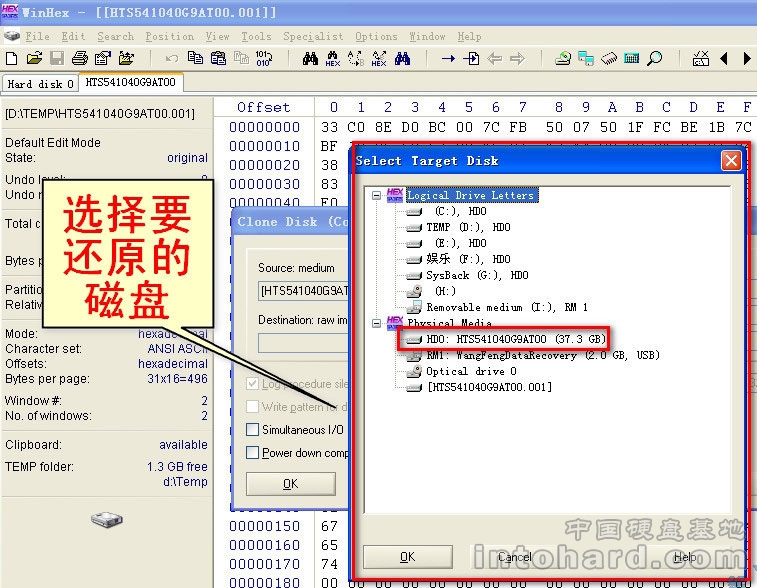Click the Go To Offset arrow icon
The image size is (757, 588).
[x=447, y=59]
